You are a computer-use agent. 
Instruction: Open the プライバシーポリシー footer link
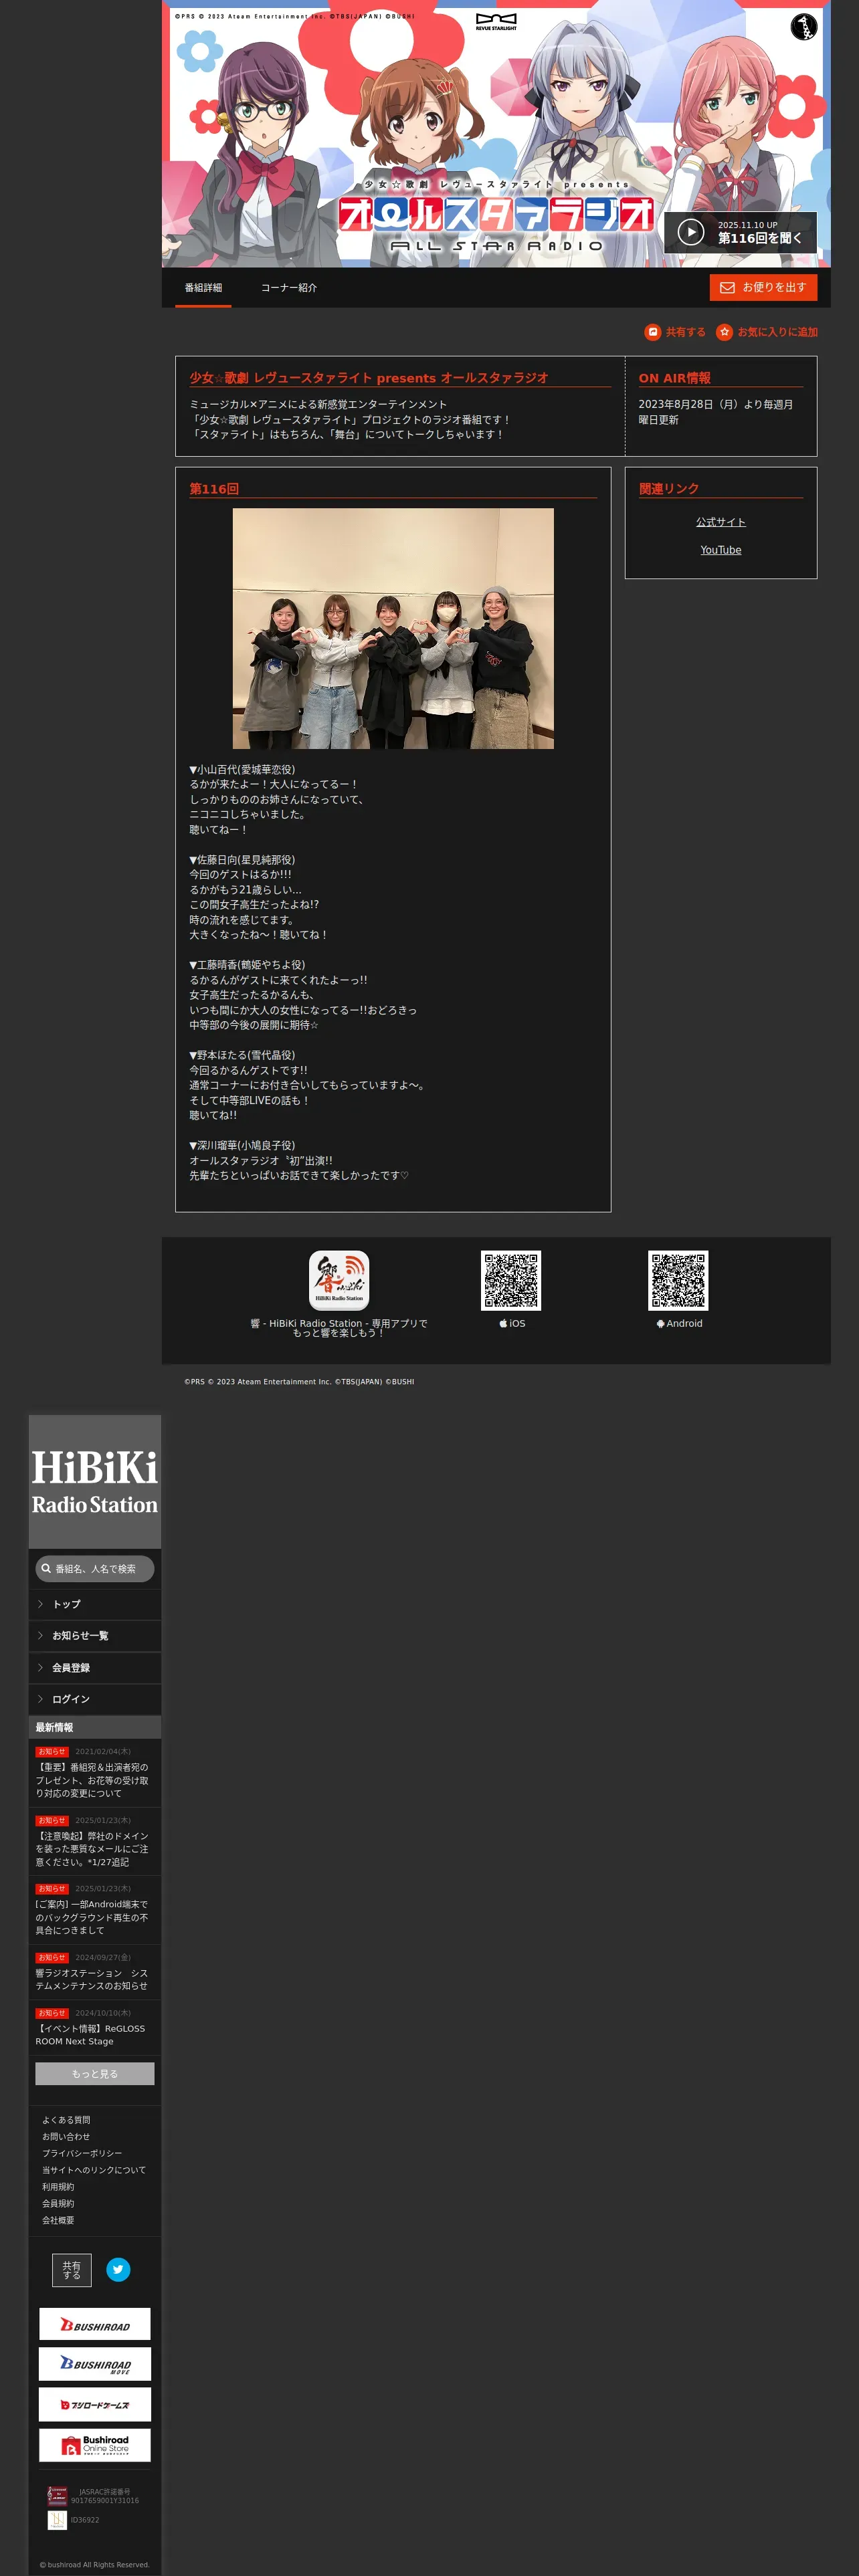[82, 2154]
